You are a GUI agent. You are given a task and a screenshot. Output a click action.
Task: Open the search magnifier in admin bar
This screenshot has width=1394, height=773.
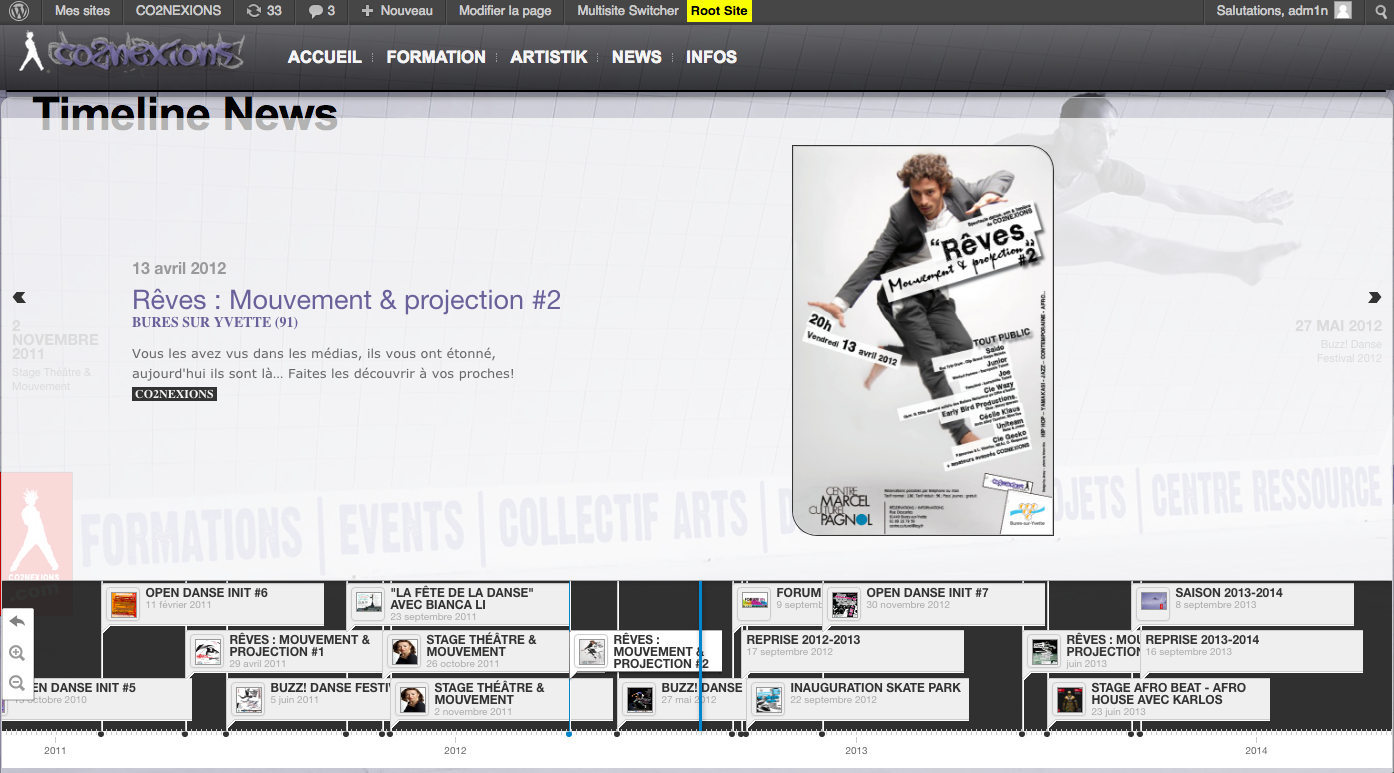pyautogui.click(x=1381, y=11)
